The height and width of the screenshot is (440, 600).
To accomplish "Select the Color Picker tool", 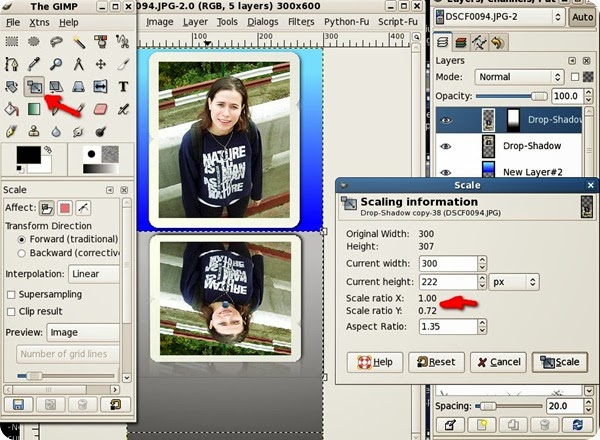I will pyautogui.click(x=34, y=64).
